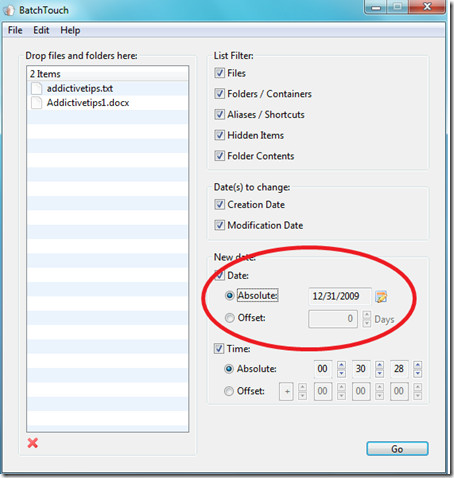The image size is (454, 478).
Task: Click the time offset seconds field
Action: point(399,391)
